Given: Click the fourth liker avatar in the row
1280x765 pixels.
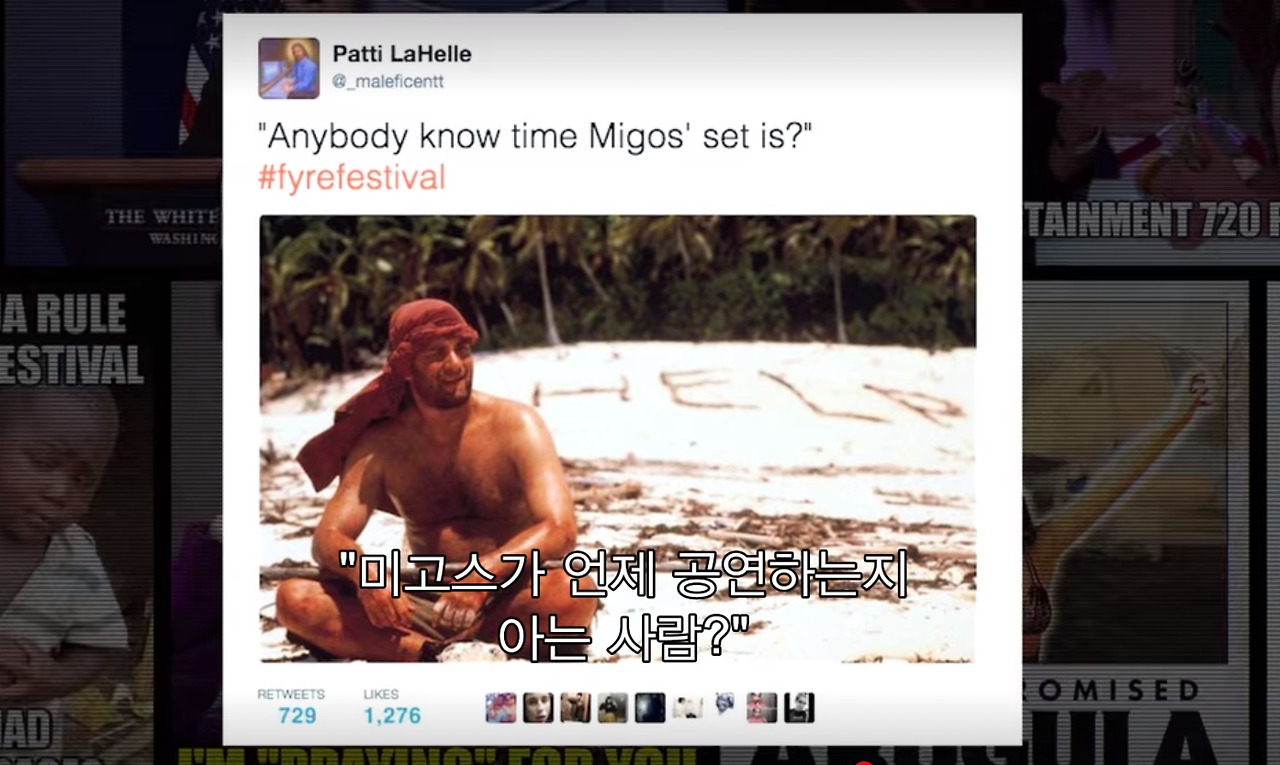Looking at the screenshot, I should [x=613, y=708].
